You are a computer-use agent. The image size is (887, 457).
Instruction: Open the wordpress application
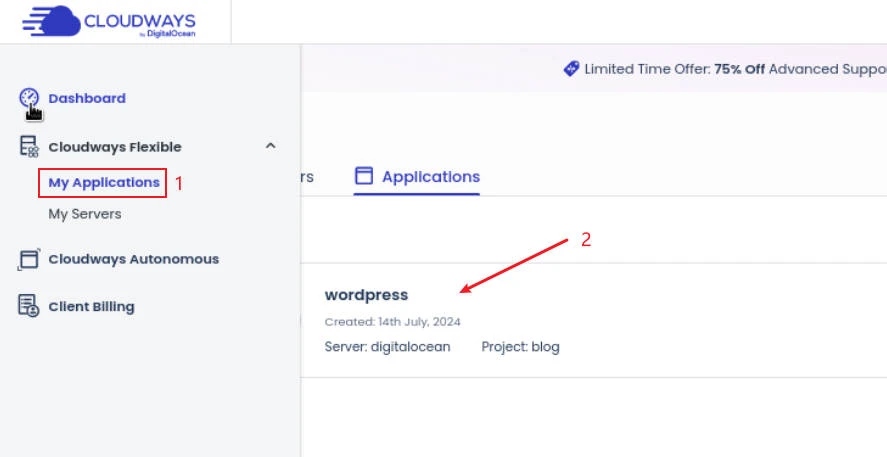pyautogui.click(x=366, y=295)
